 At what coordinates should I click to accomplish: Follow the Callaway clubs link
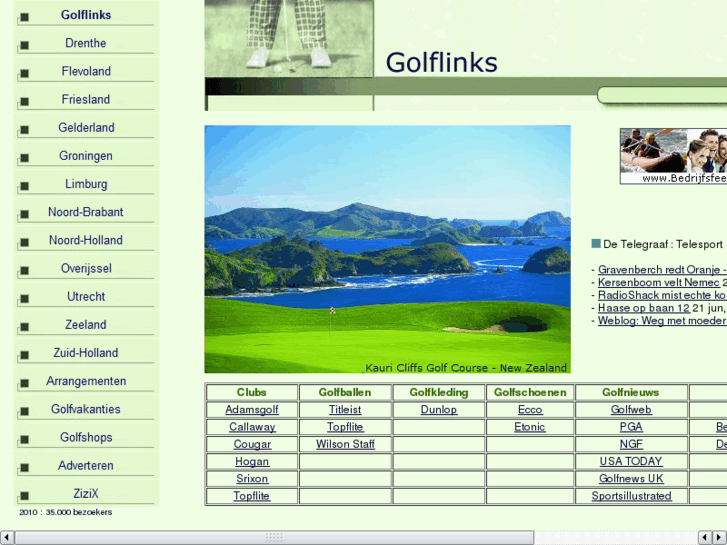click(x=252, y=427)
